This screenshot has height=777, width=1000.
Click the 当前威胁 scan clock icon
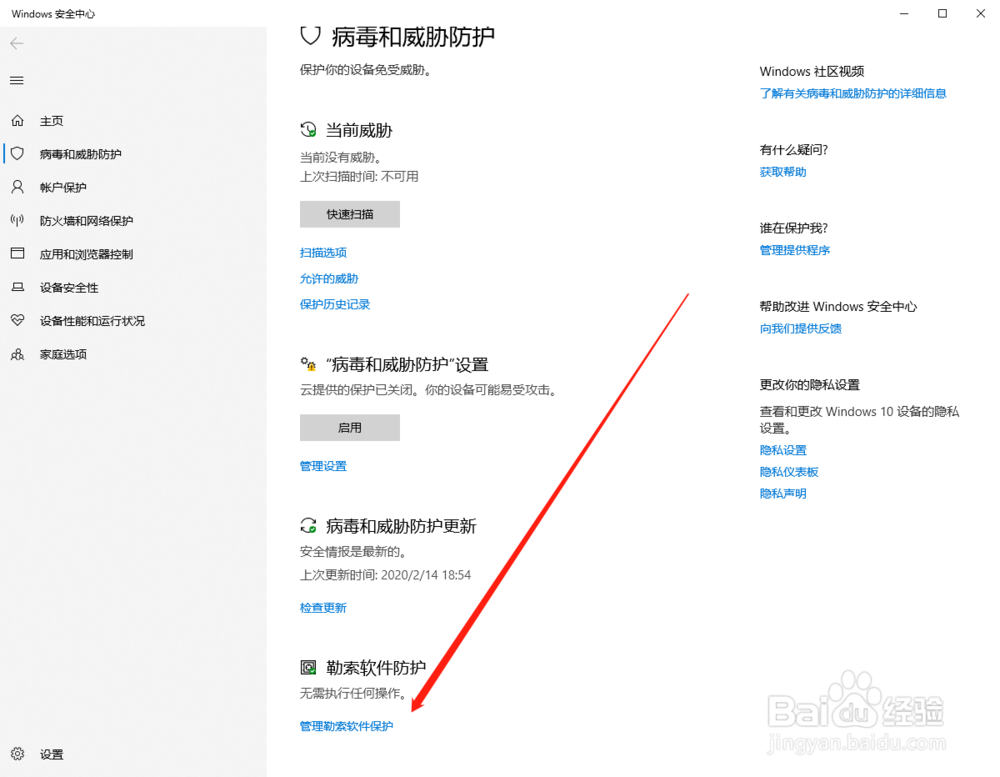(309, 130)
